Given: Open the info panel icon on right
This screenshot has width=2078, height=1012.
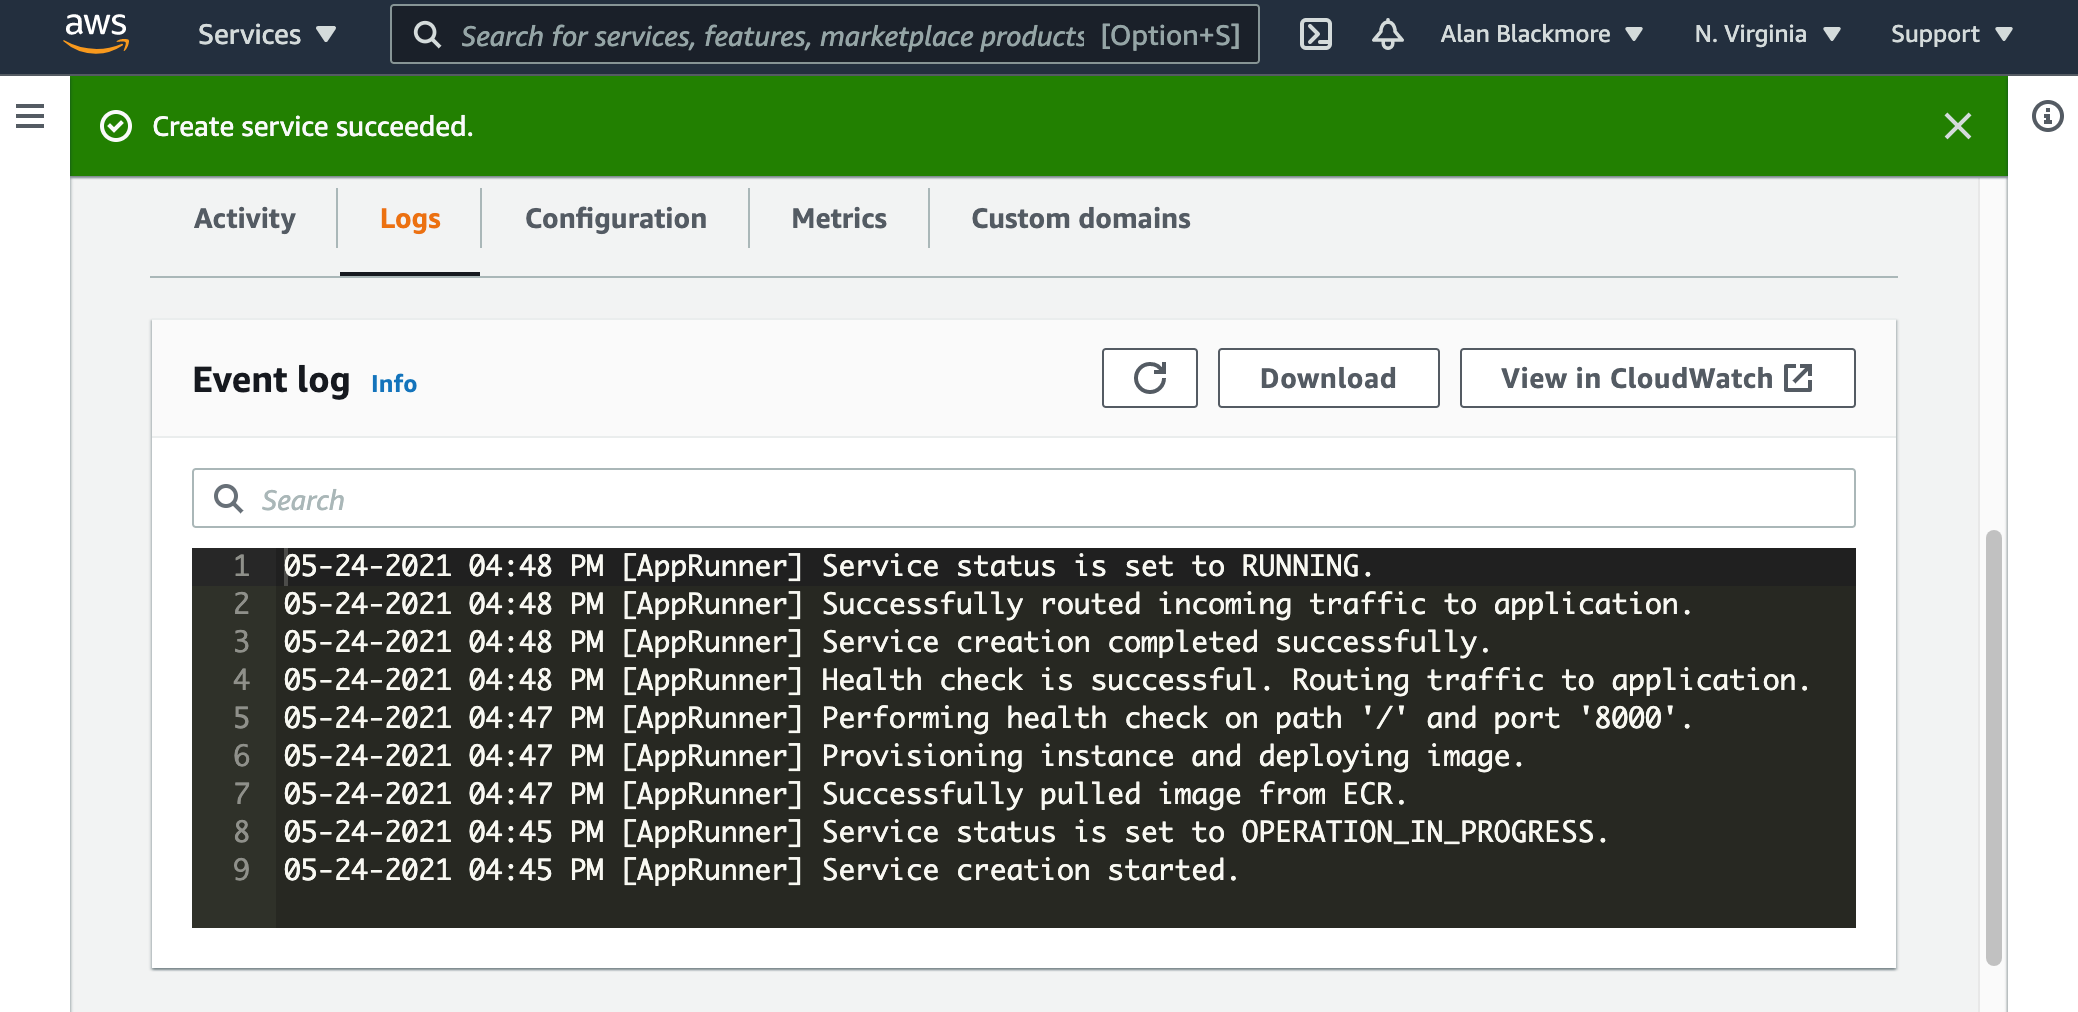Looking at the screenshot, I should (2047, 117).
